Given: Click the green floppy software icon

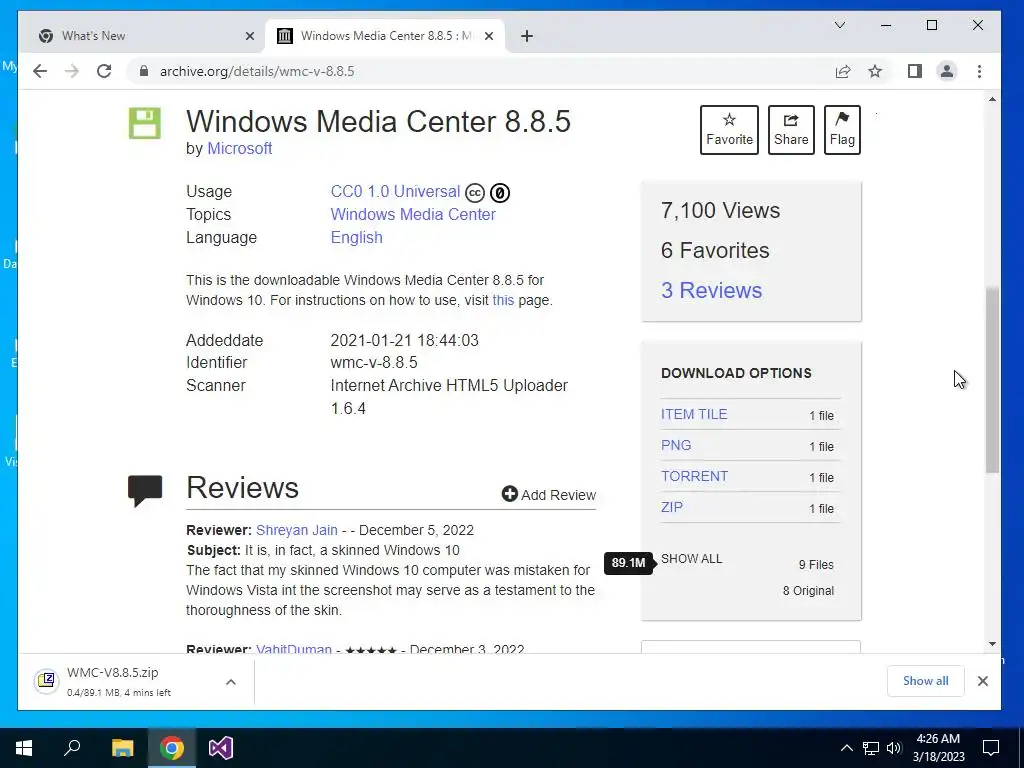Looking at the screenshot, I should 144,123.
